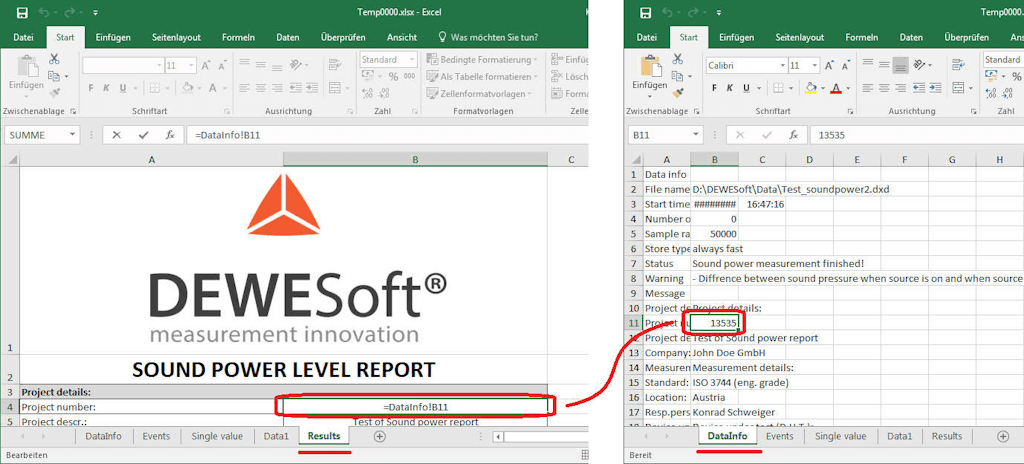Open Zellenformatvorlagen dropdown

click(477, 93)
